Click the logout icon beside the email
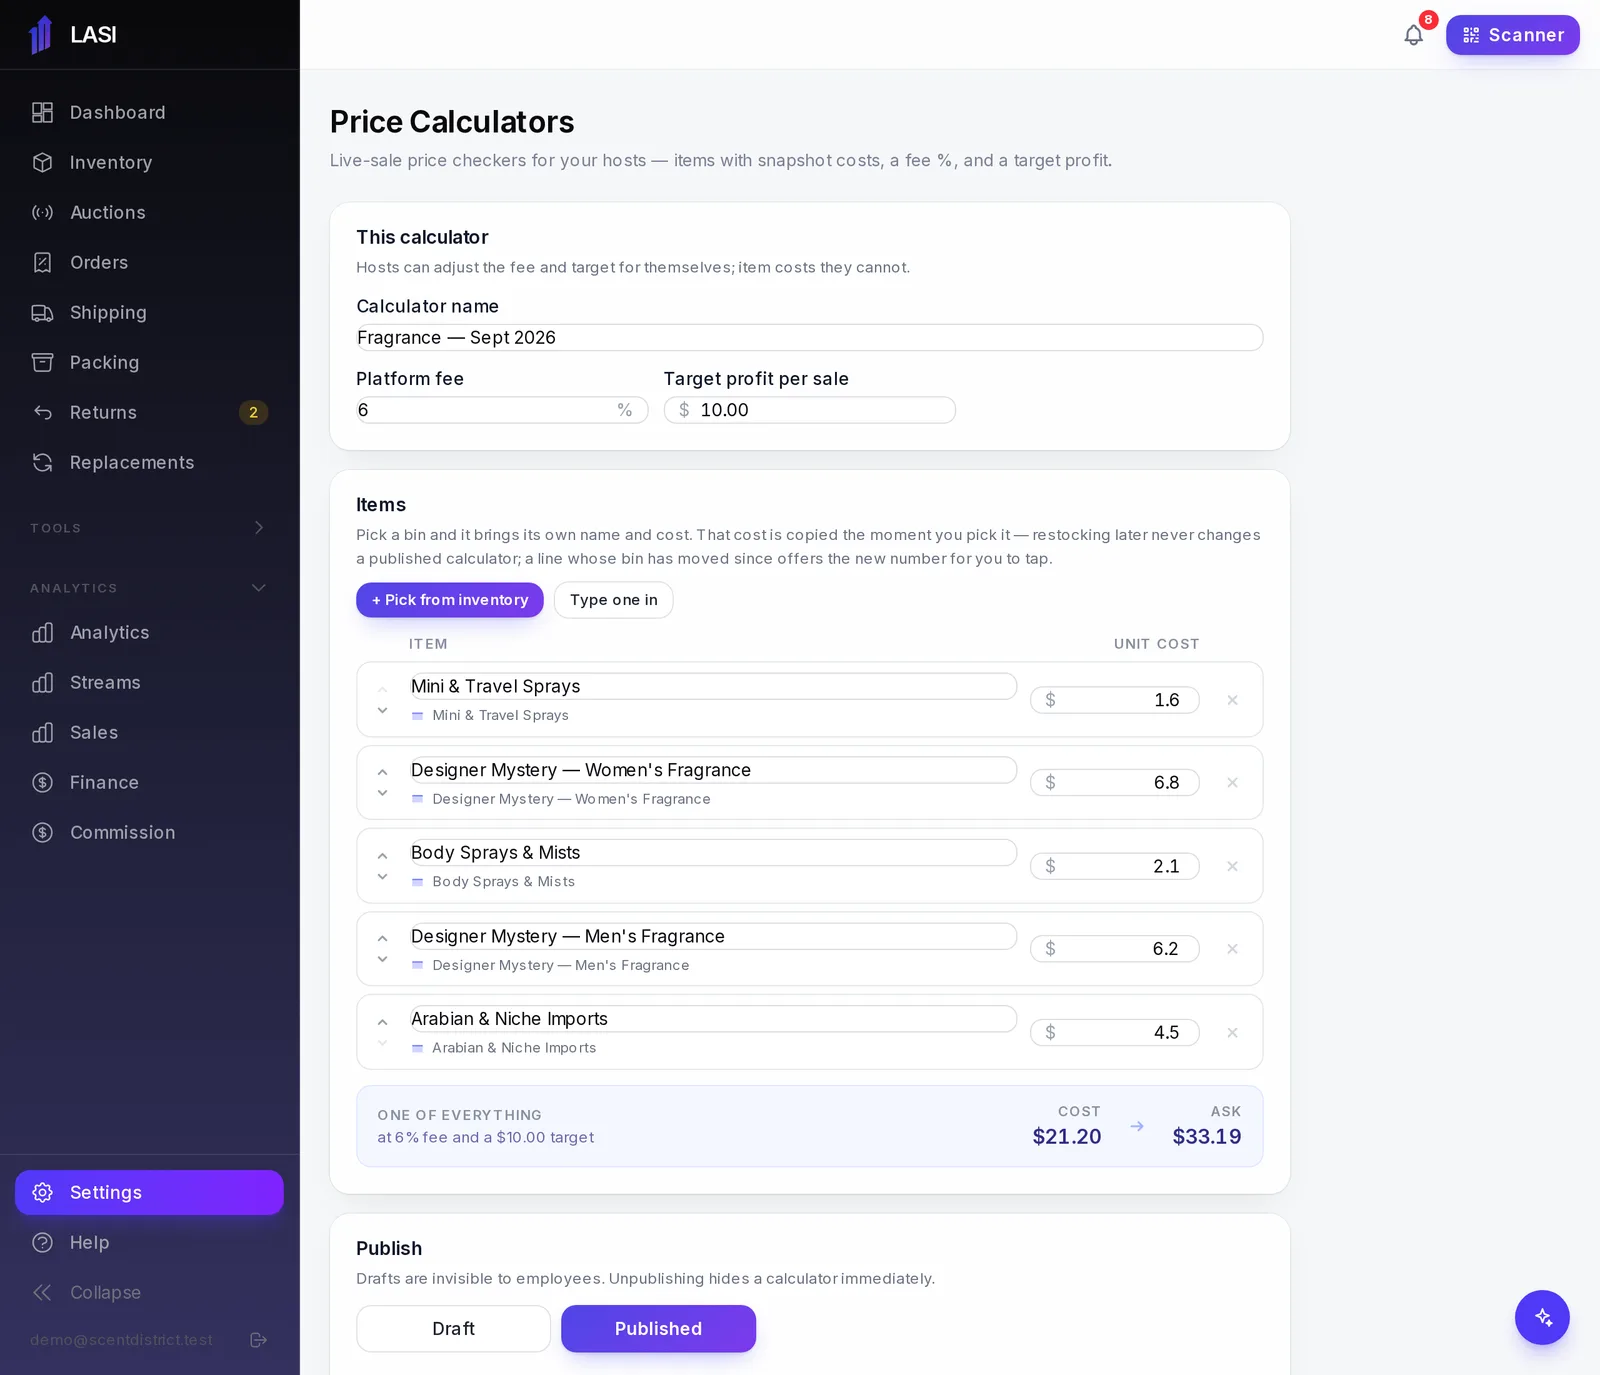This screenshot has width=1600, height=1375. click(x=258, y=1340)
